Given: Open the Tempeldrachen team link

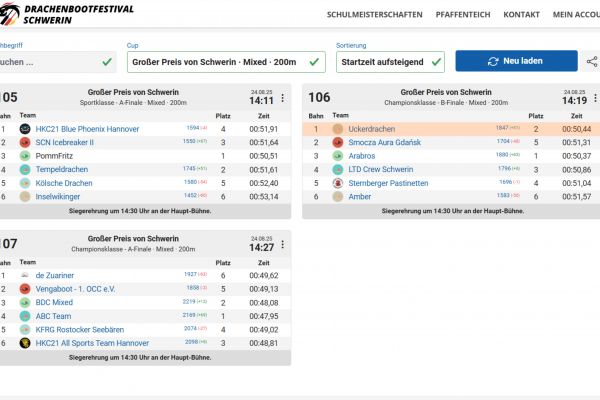Looking at the screenshot, I should [x=62, y=169].
